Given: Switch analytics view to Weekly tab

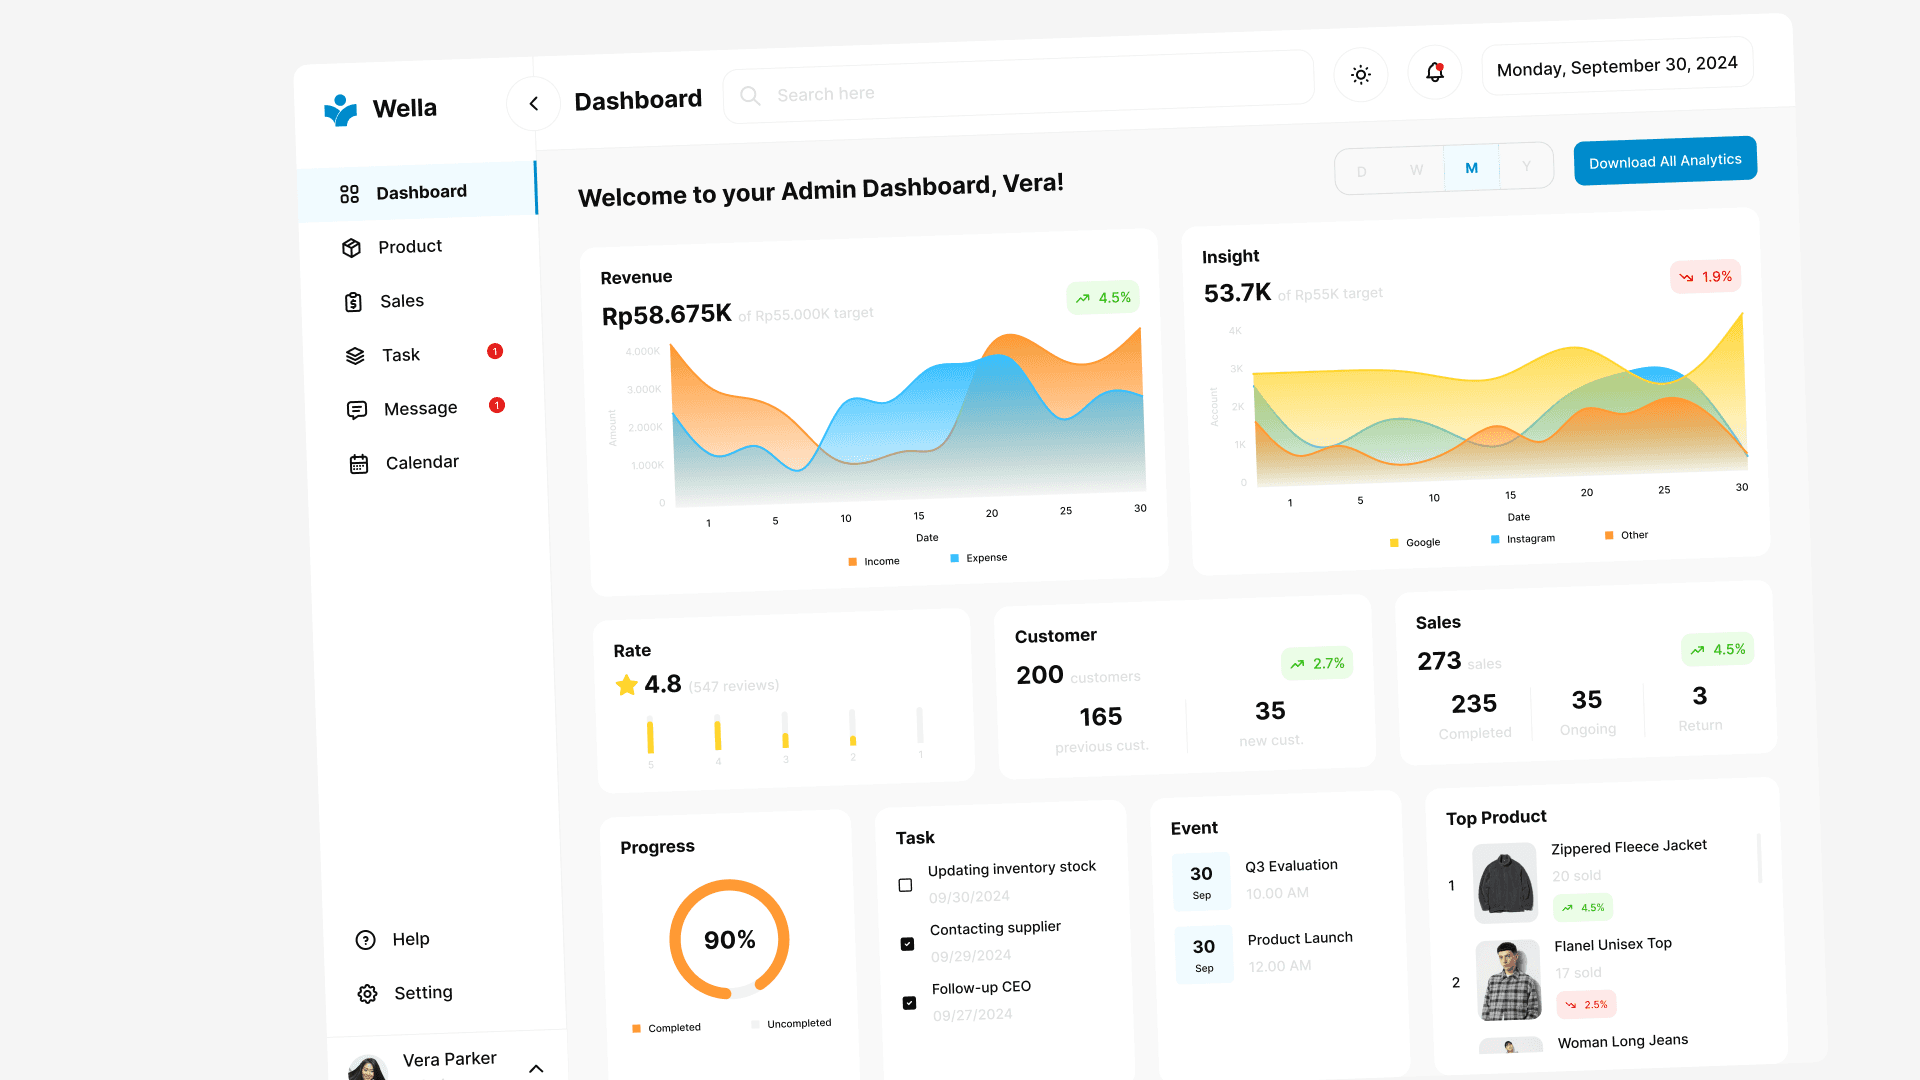Looking at the screenshot, I should (x=1416, y=170).
